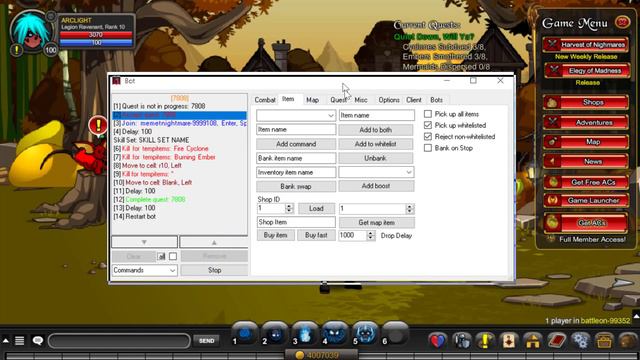Viewport: 640px width, 360px height.
Task: Open the Quest tab
Action: tap(338, 100)
